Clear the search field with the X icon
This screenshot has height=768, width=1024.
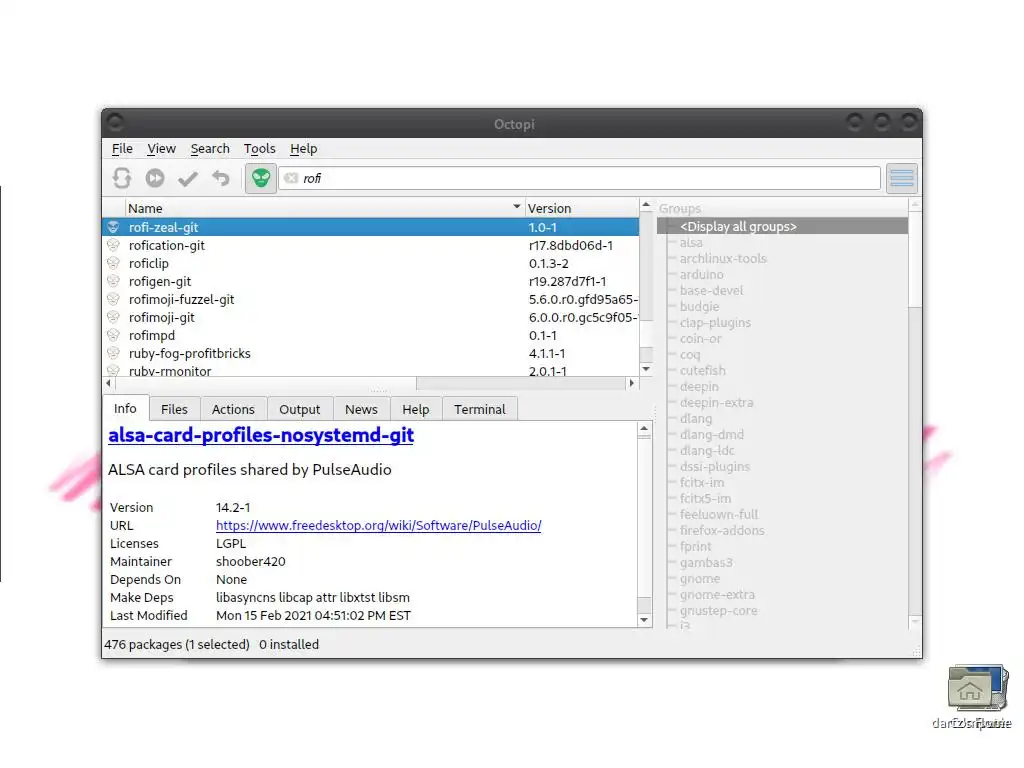coord(291,178)
